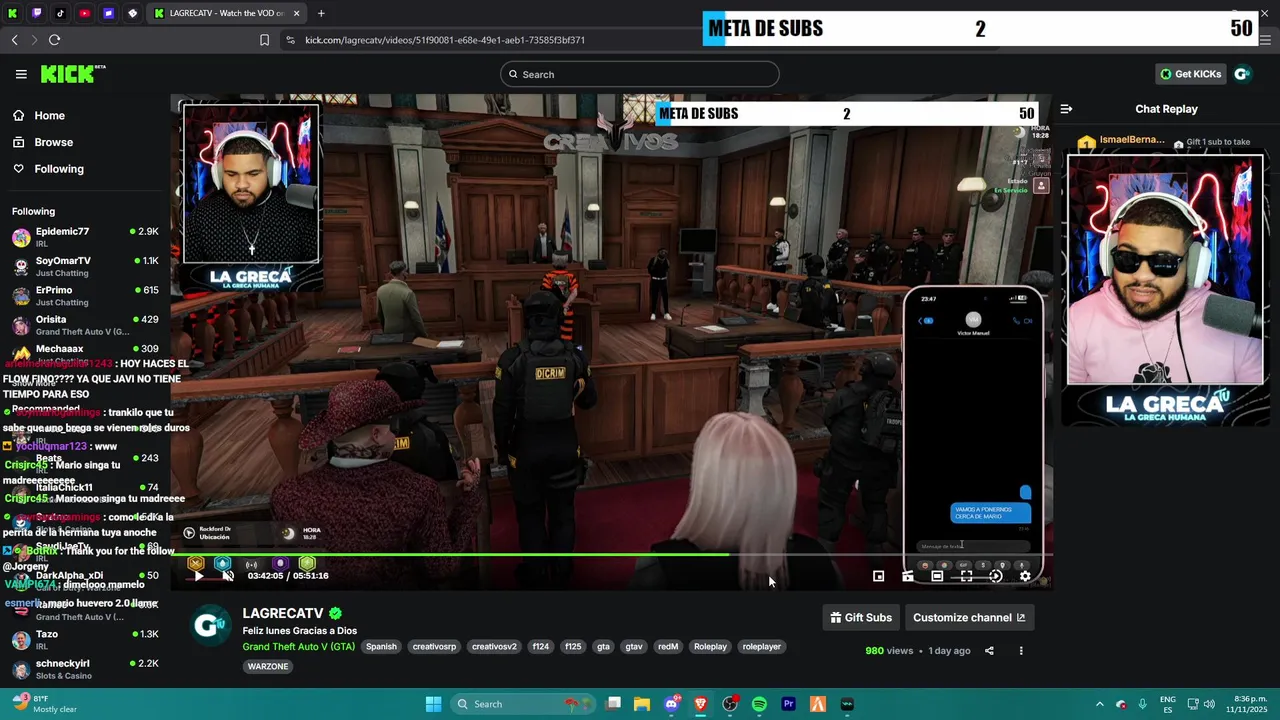Seek on the video progress bar
The width and height of the screenshot is (1280, 720).
tap(612, 554)
